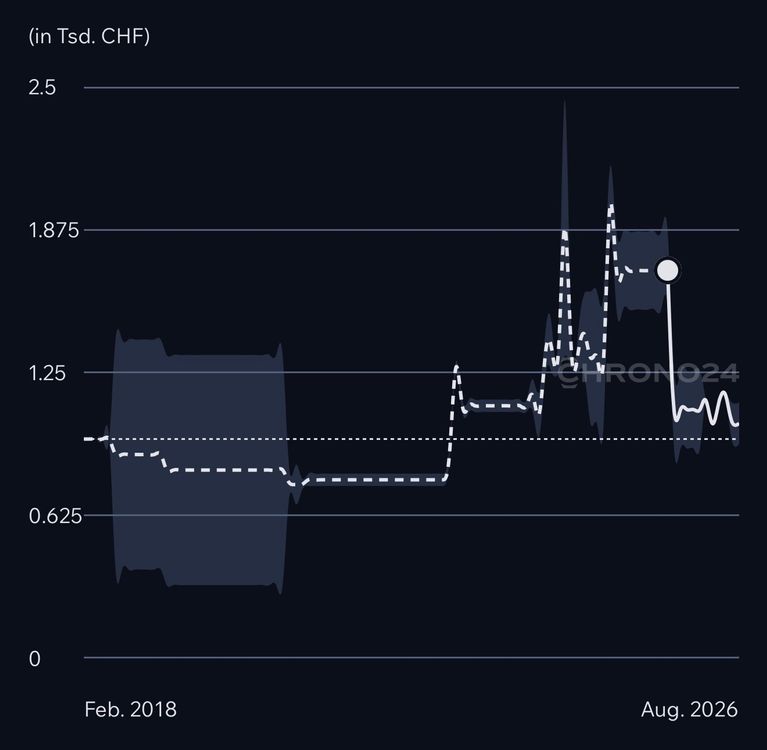767x750 pixels.
Task: Select the 2.5 y-axis label
Action: [x=42, y=88]
